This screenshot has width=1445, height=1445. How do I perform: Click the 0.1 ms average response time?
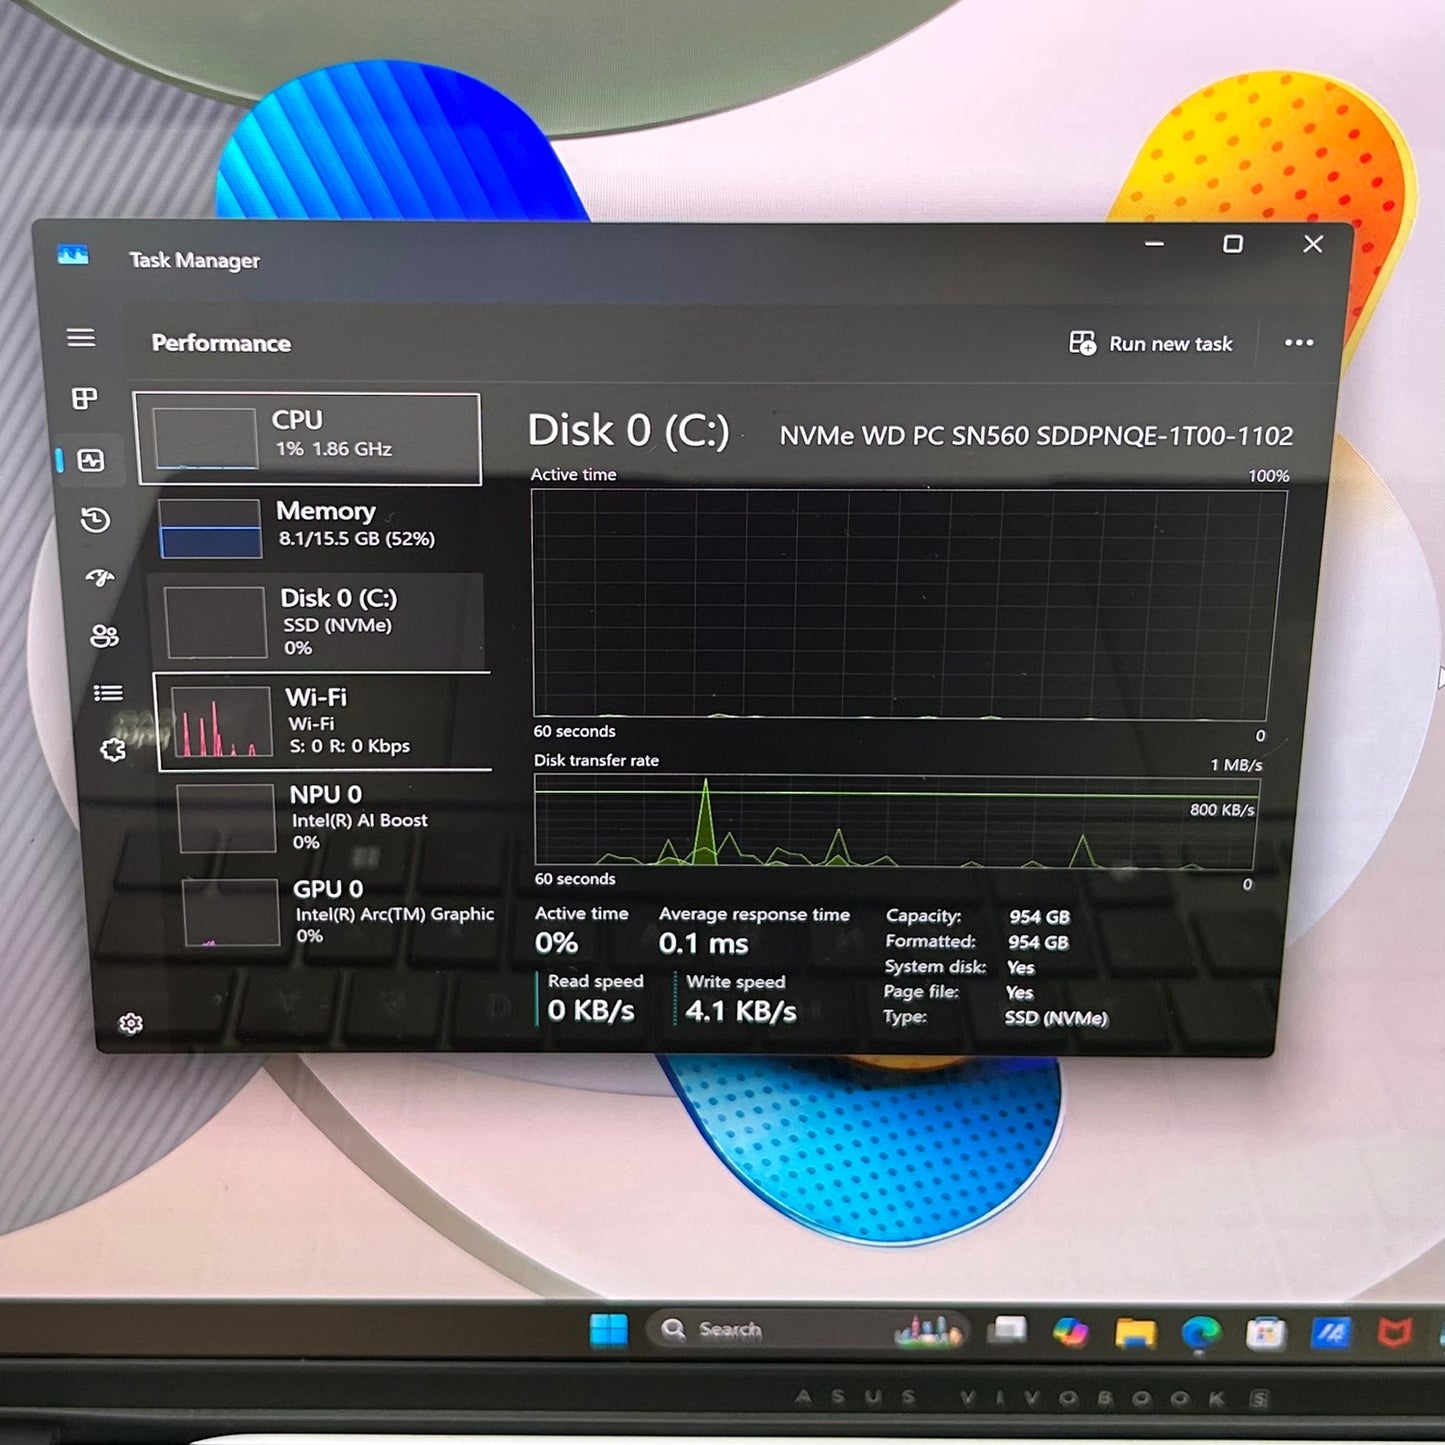[703, 943]
